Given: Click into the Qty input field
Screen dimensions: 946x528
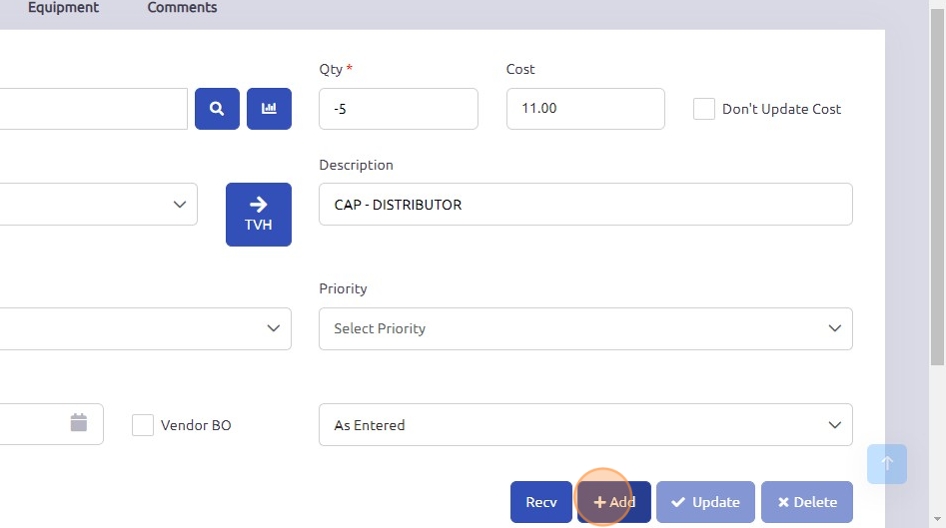Looking at the screenshot, I should 398,109.
